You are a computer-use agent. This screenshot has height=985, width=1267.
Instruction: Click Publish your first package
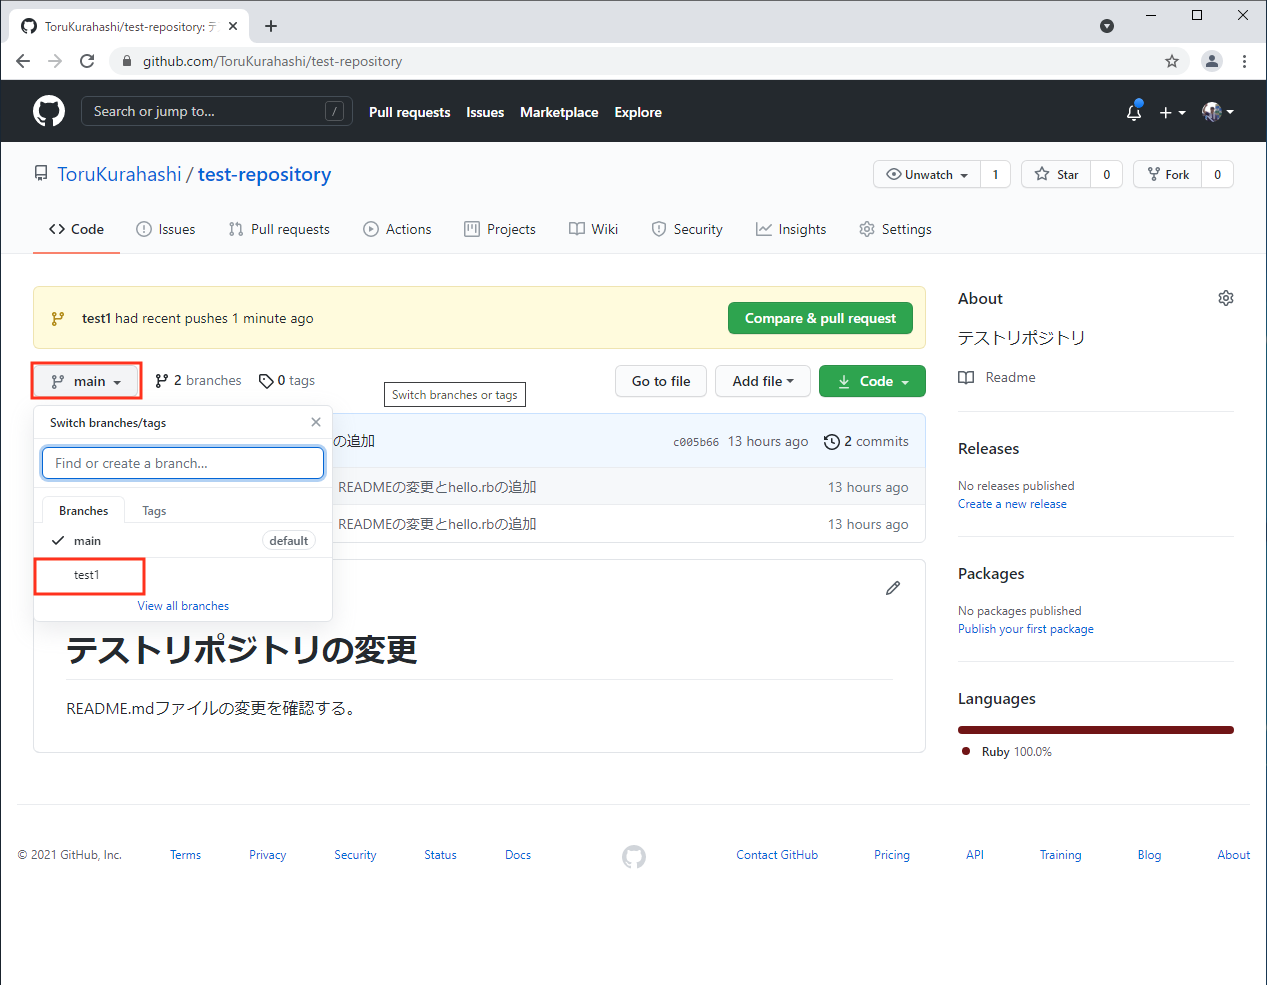[1026, 629]
